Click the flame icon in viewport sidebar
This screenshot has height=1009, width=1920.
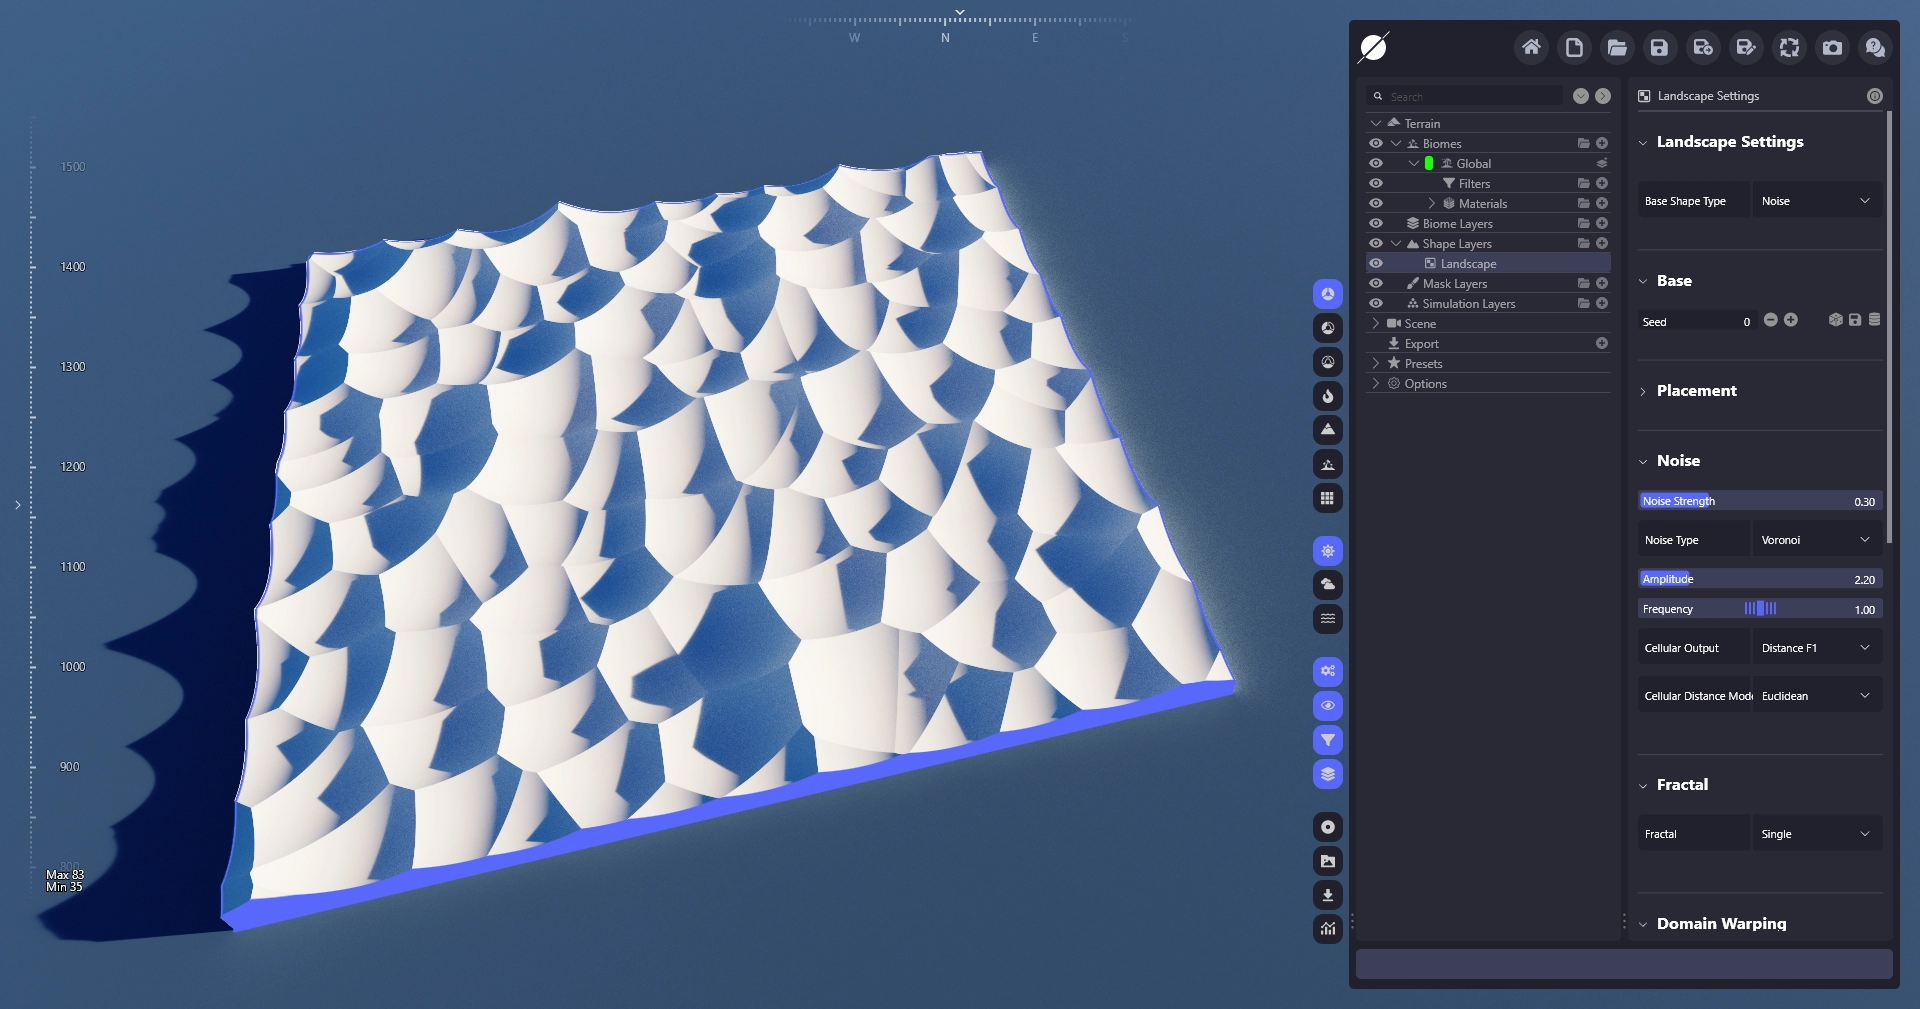1327,396
